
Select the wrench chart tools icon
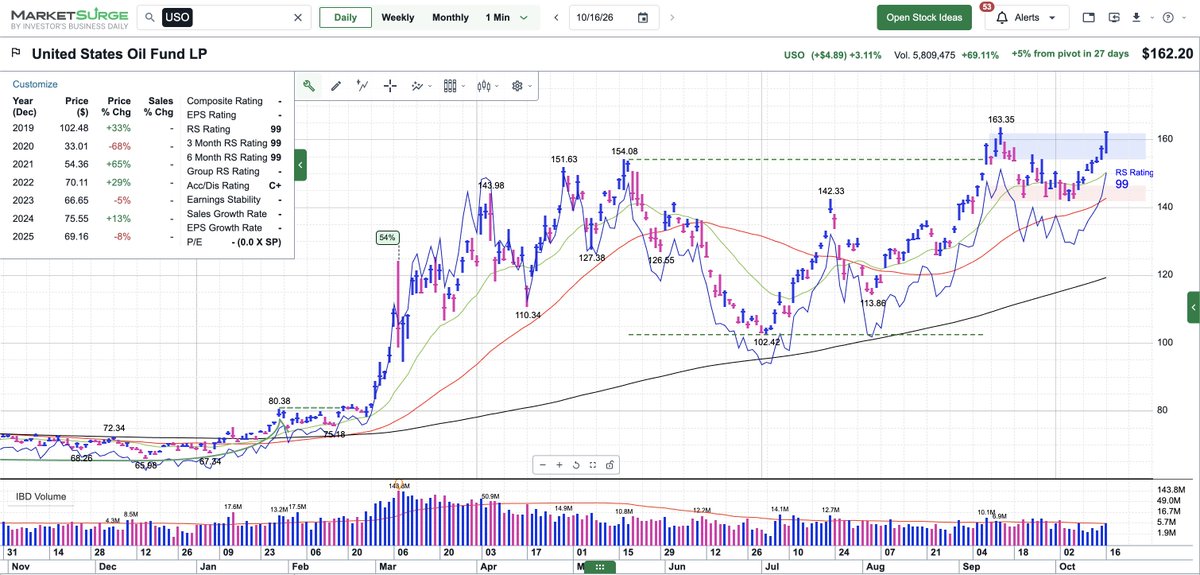[310, 86]
